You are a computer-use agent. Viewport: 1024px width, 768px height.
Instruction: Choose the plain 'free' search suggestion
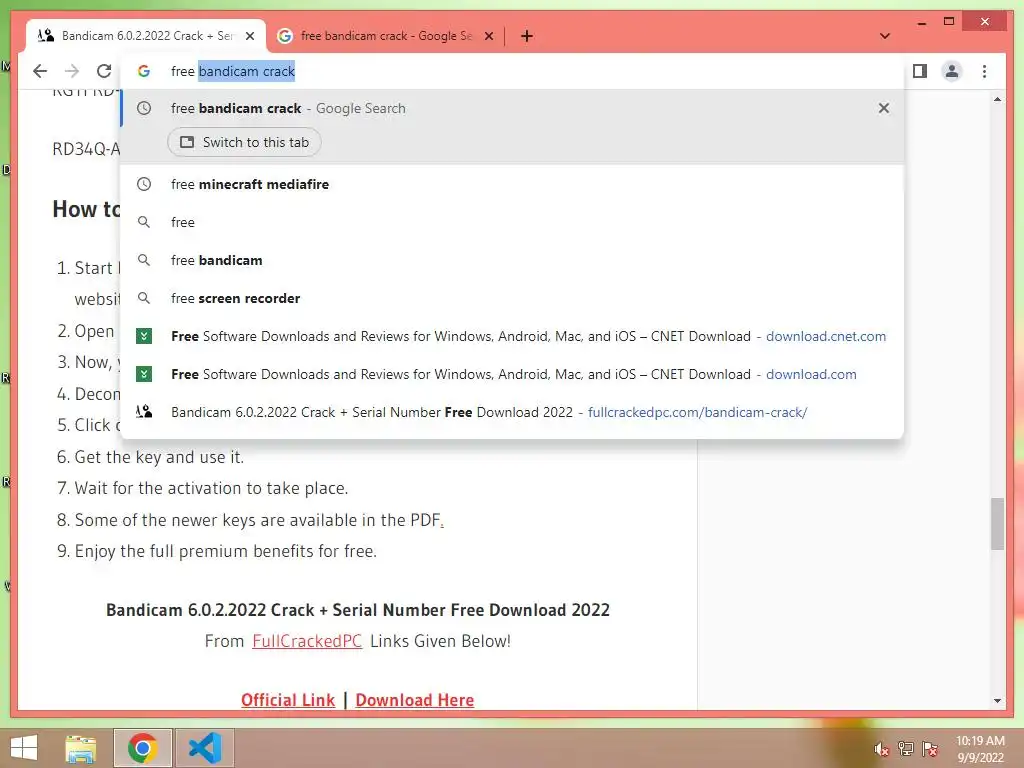click(513, 222)
